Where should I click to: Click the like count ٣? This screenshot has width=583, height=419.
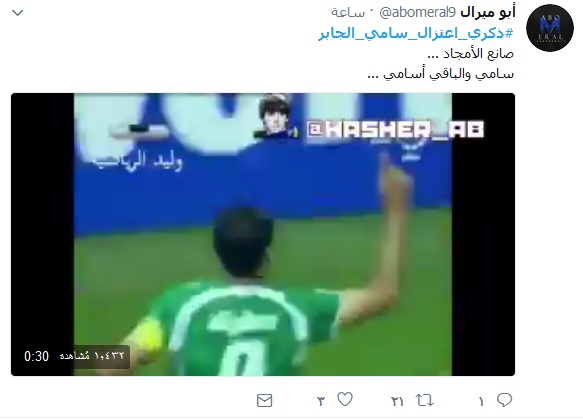321,402
